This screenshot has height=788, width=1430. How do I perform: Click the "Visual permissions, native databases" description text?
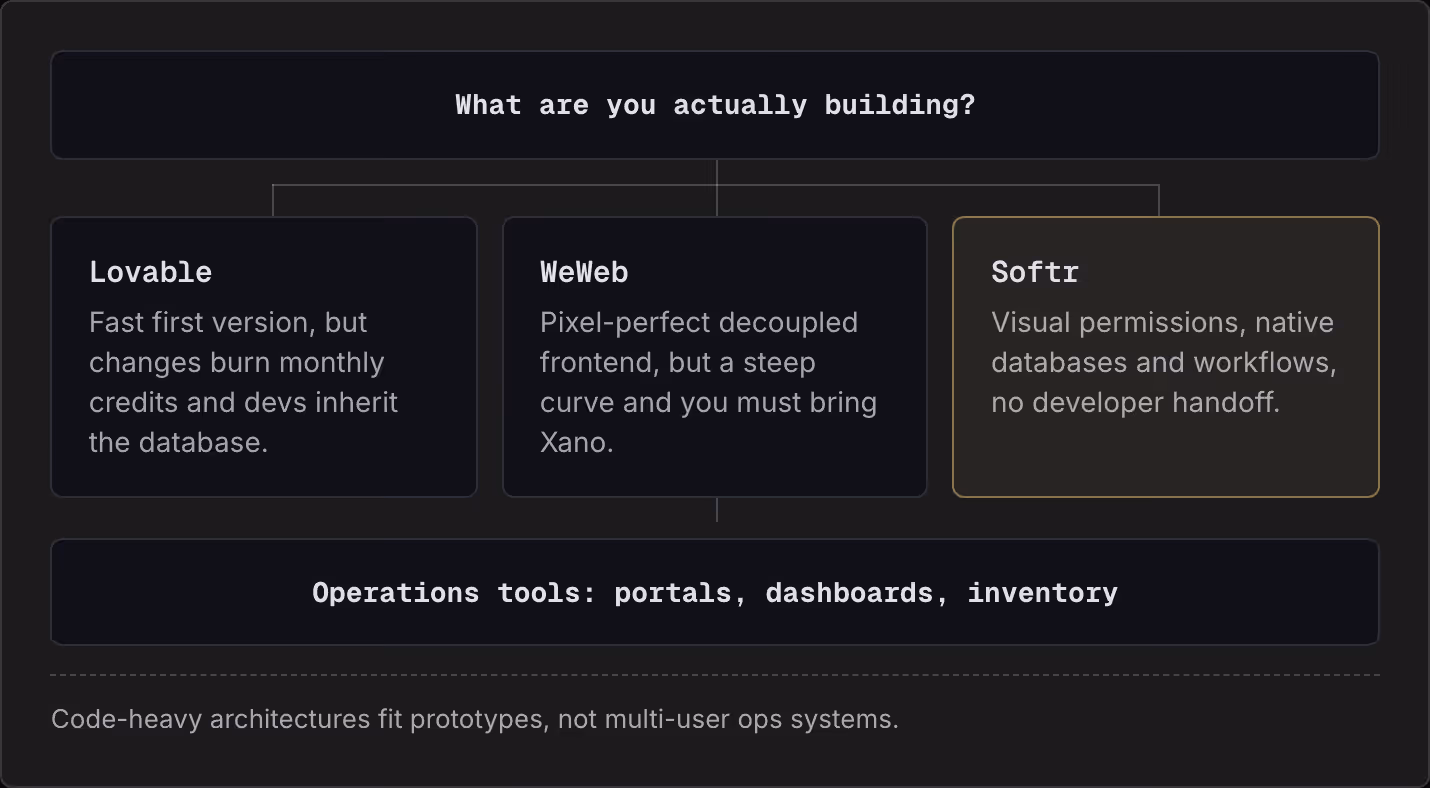[x=1164, y=362]
